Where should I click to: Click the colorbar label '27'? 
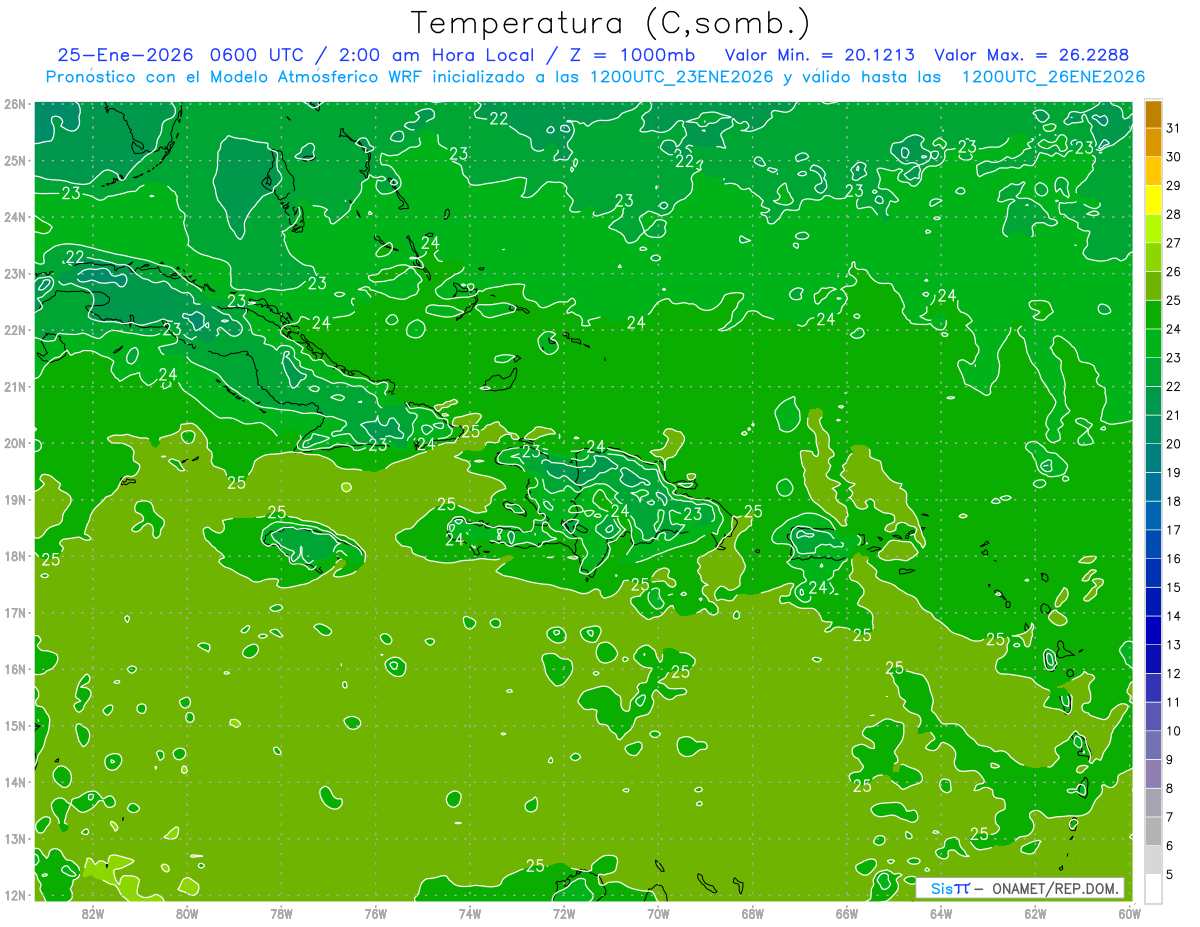click(x=1173, y=243)
